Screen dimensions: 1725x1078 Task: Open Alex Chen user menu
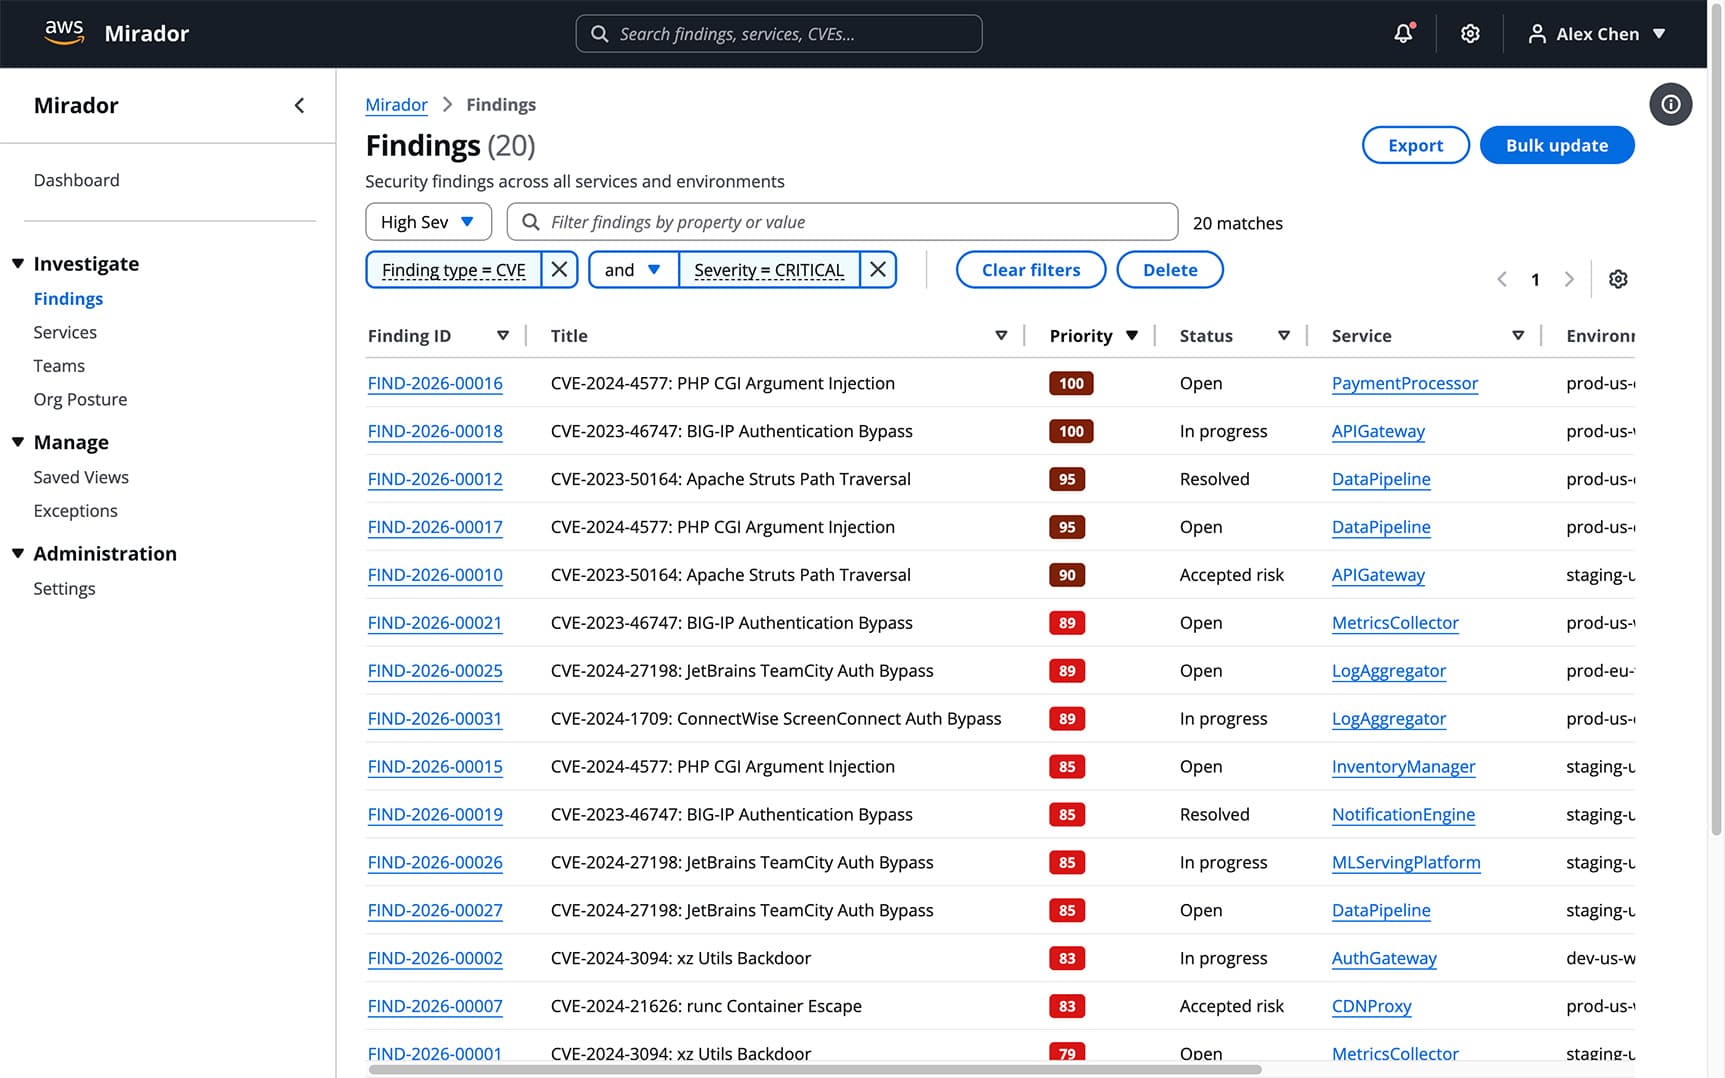(x=1596, y=34)
